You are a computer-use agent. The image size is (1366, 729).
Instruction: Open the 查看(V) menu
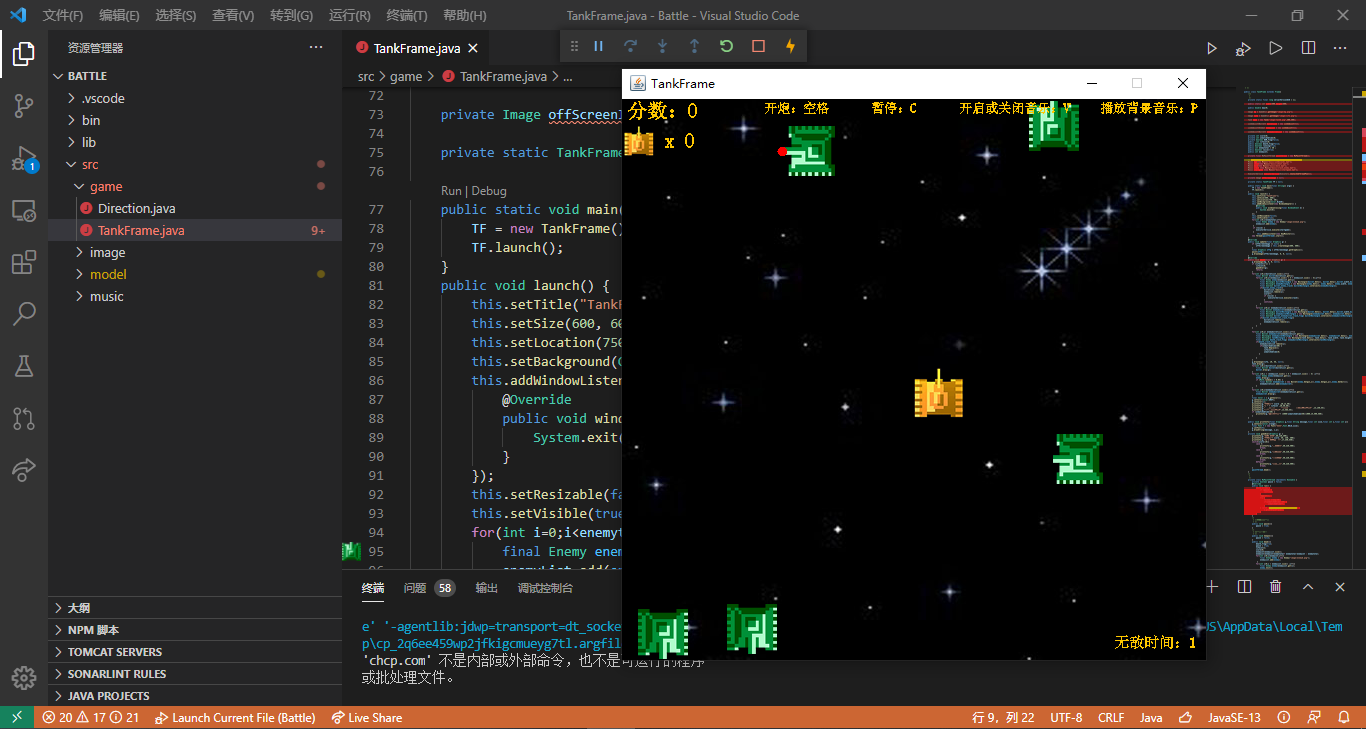click(233, 16)
